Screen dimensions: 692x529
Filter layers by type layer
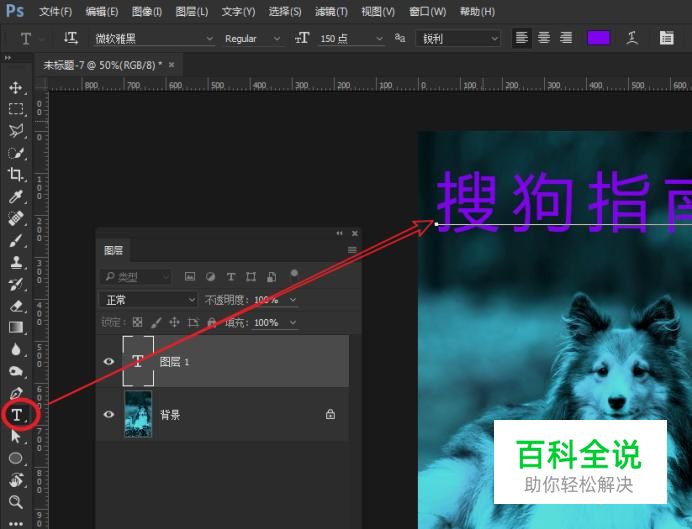(x=230, y=277)
